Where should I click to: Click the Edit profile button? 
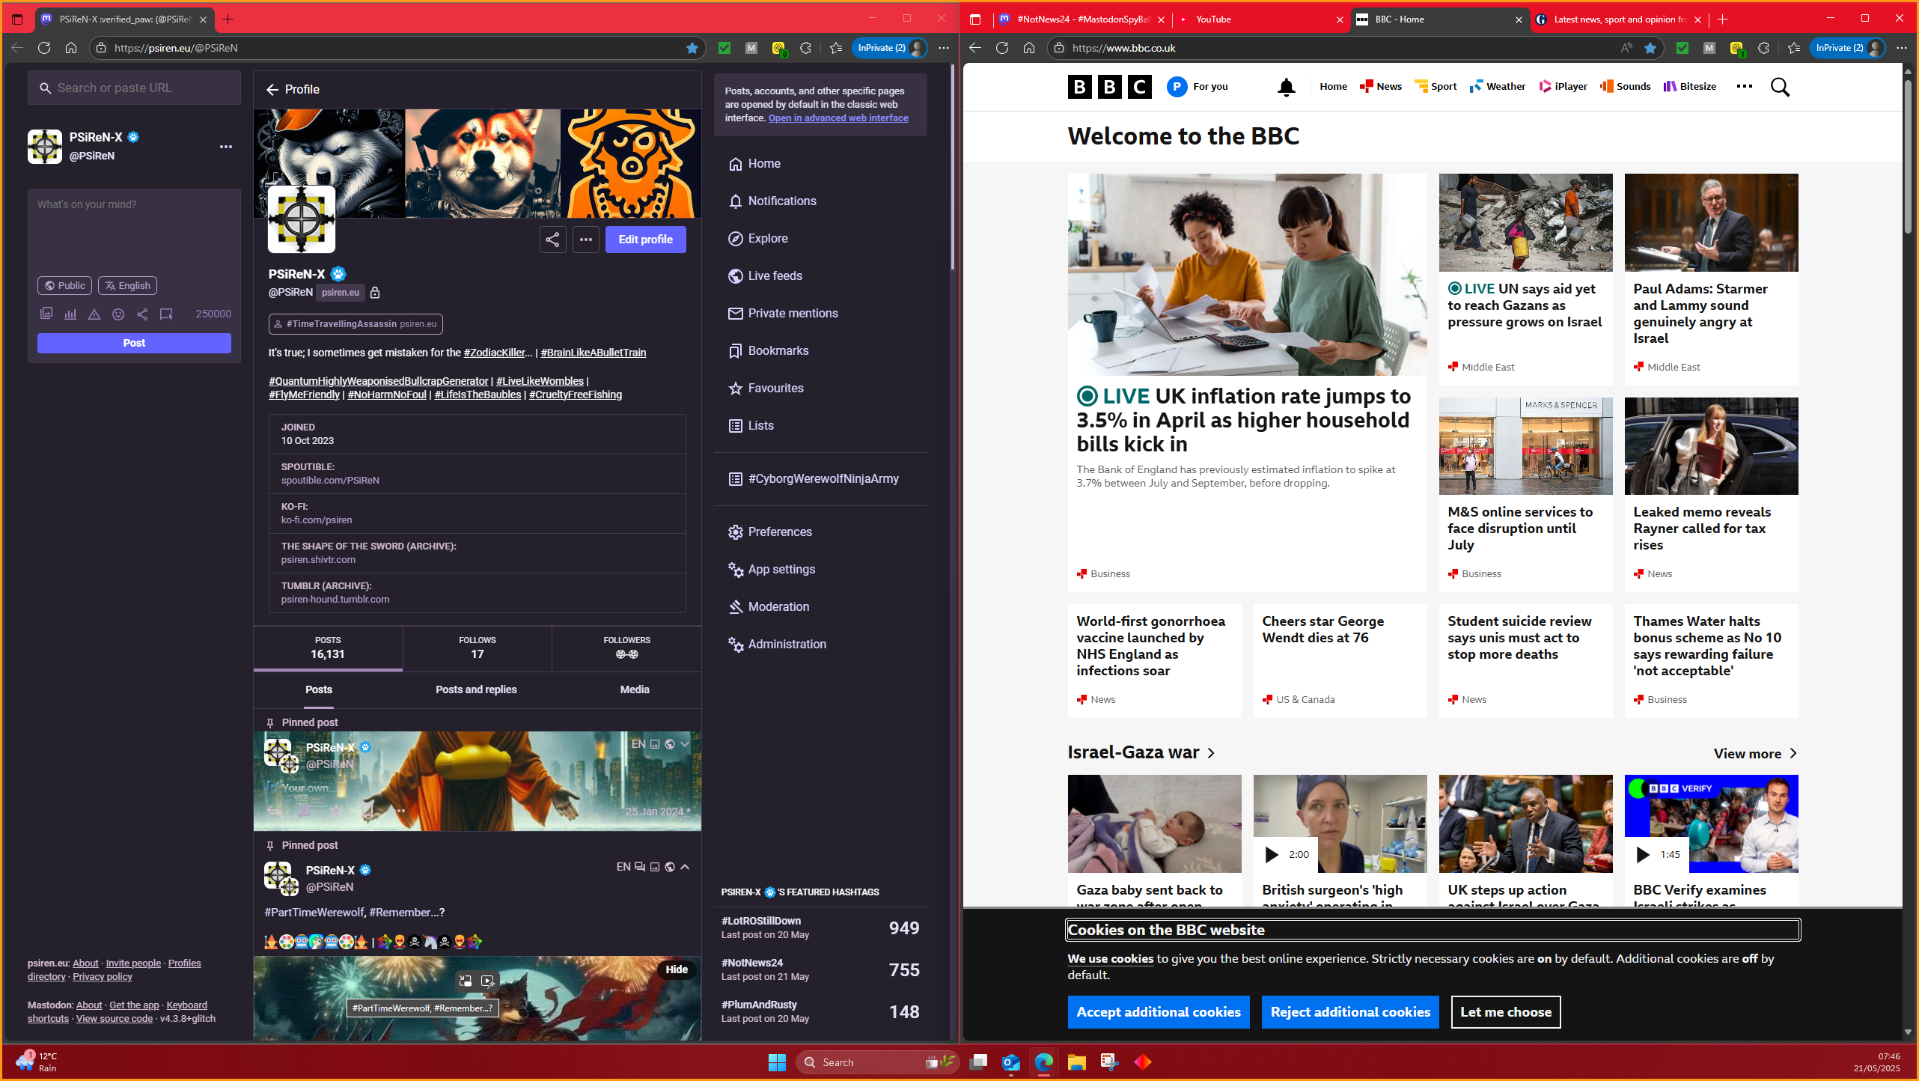(645, 240)
